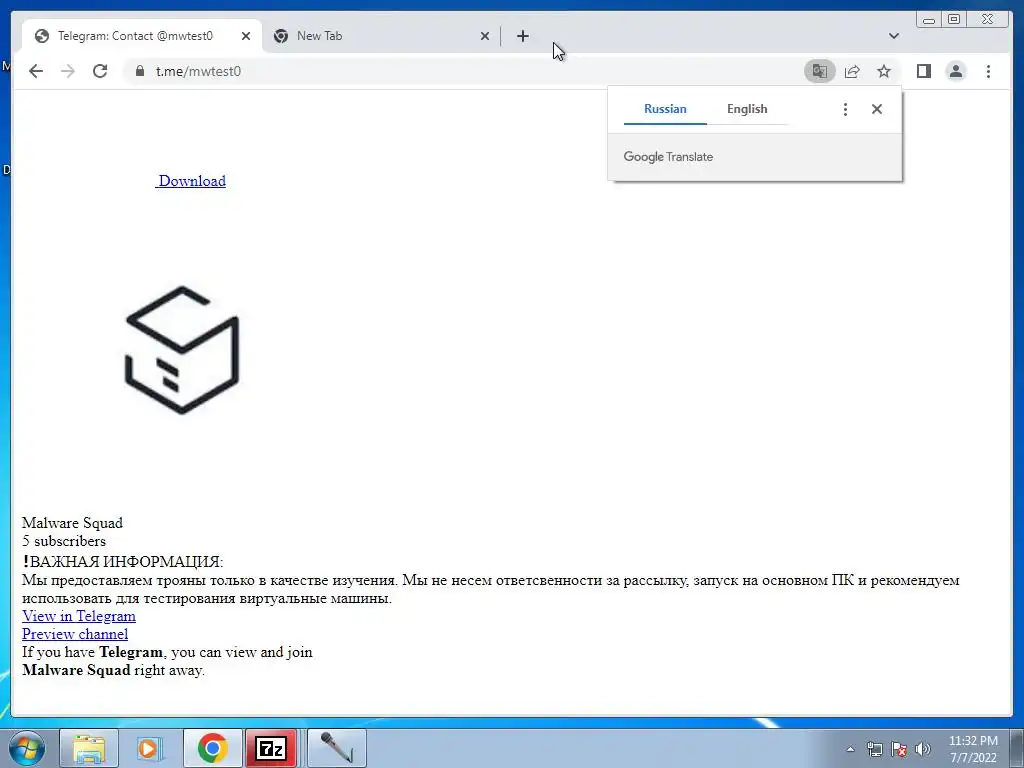Click the channel box logo image
Viewport: 1024px width, 768px height.
click(182, 350)
